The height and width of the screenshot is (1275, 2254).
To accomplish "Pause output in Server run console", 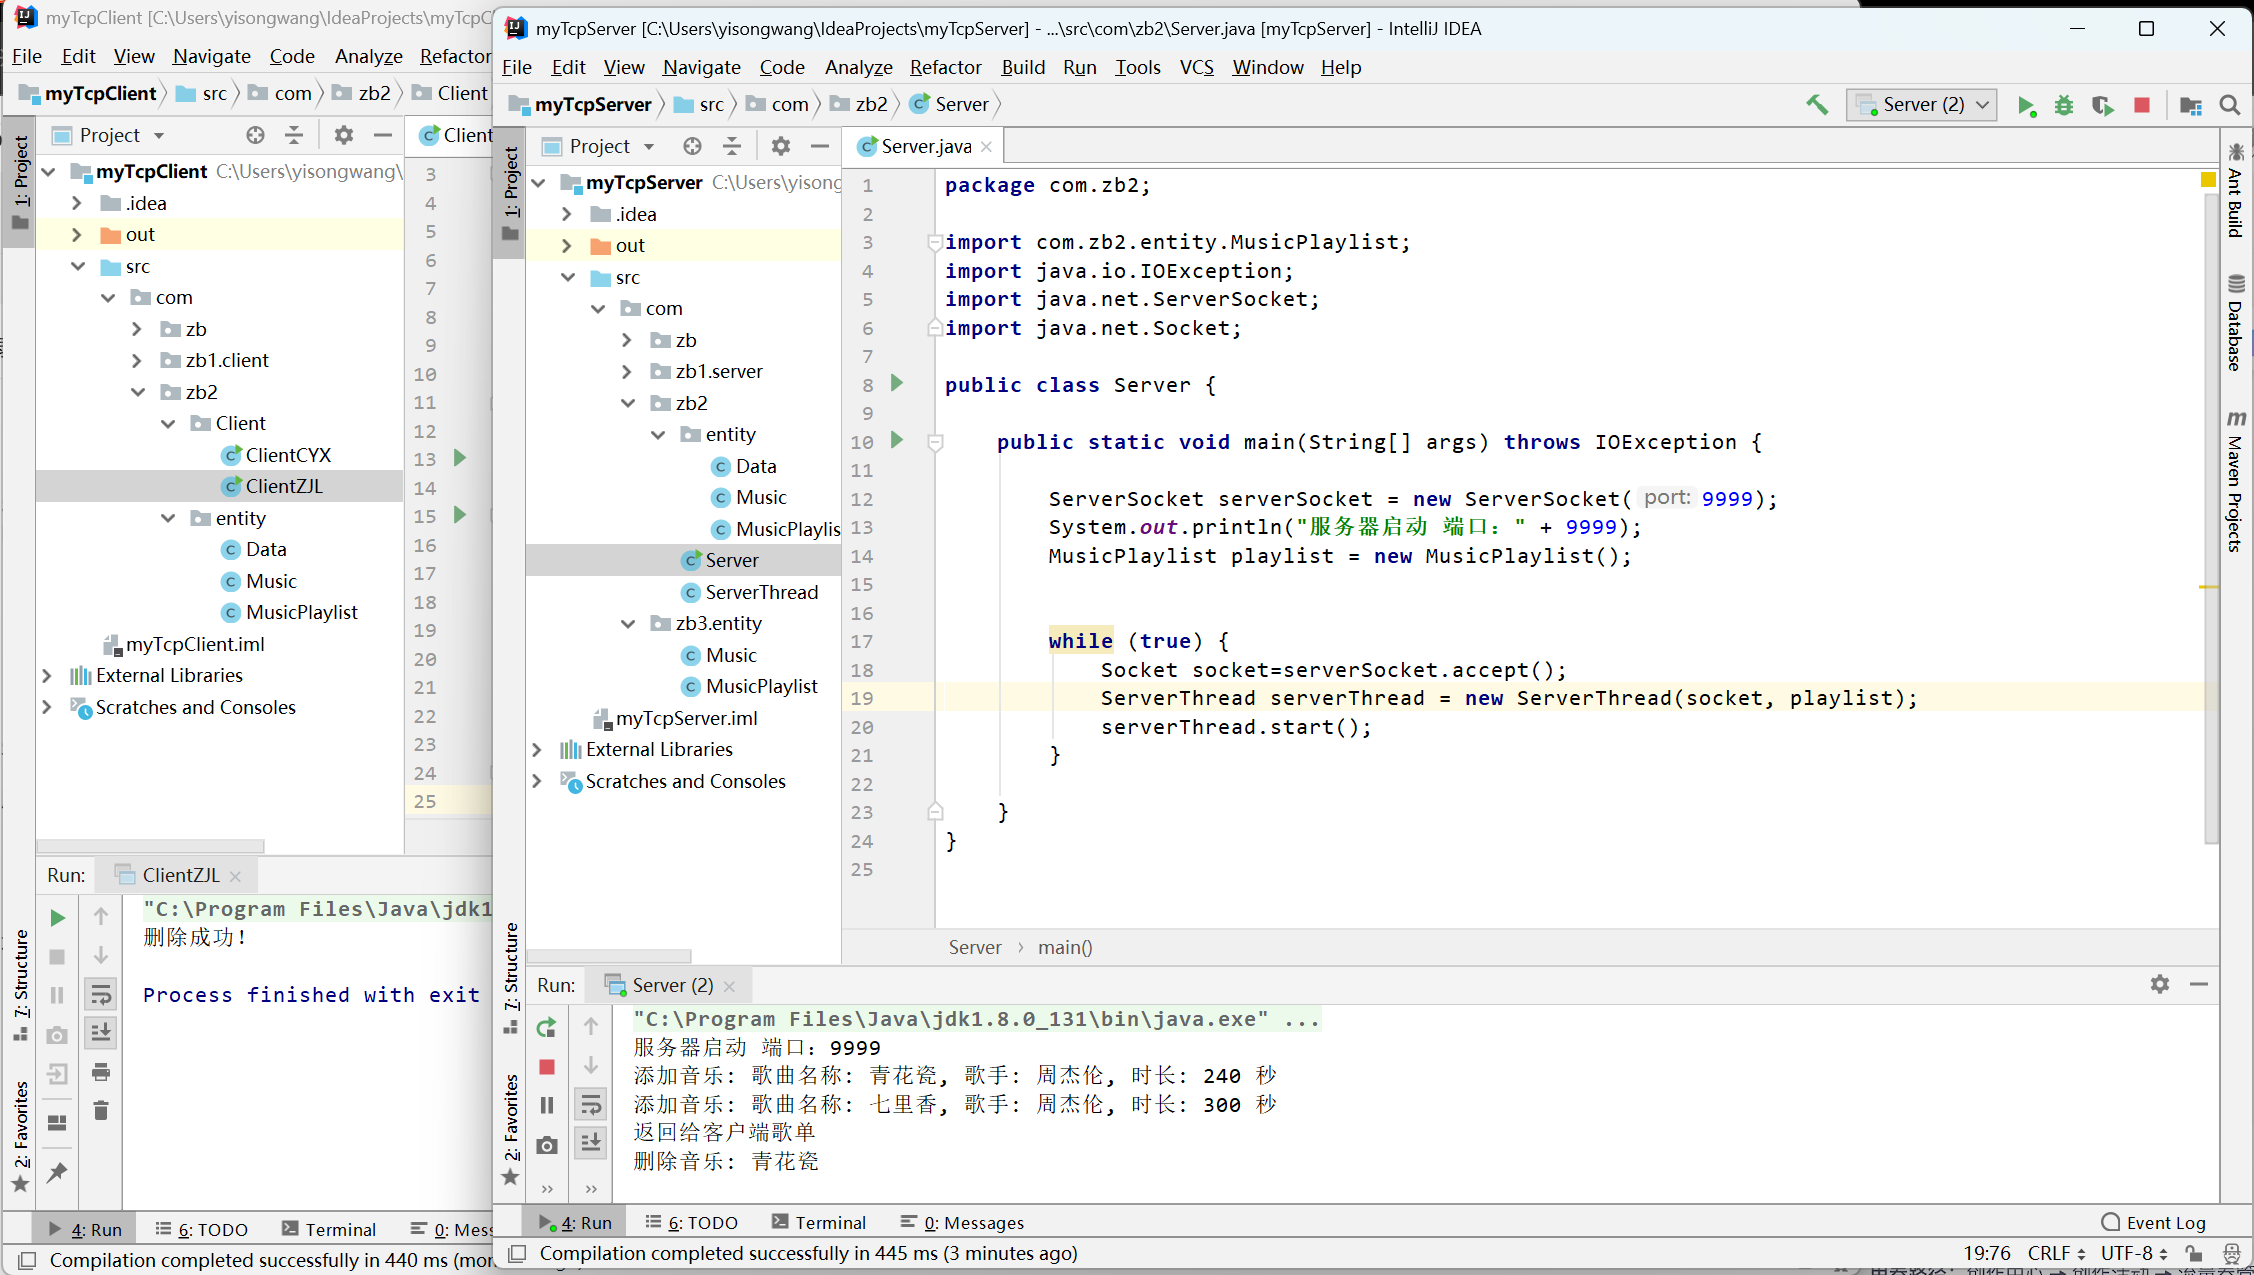I will [546, 1105].
